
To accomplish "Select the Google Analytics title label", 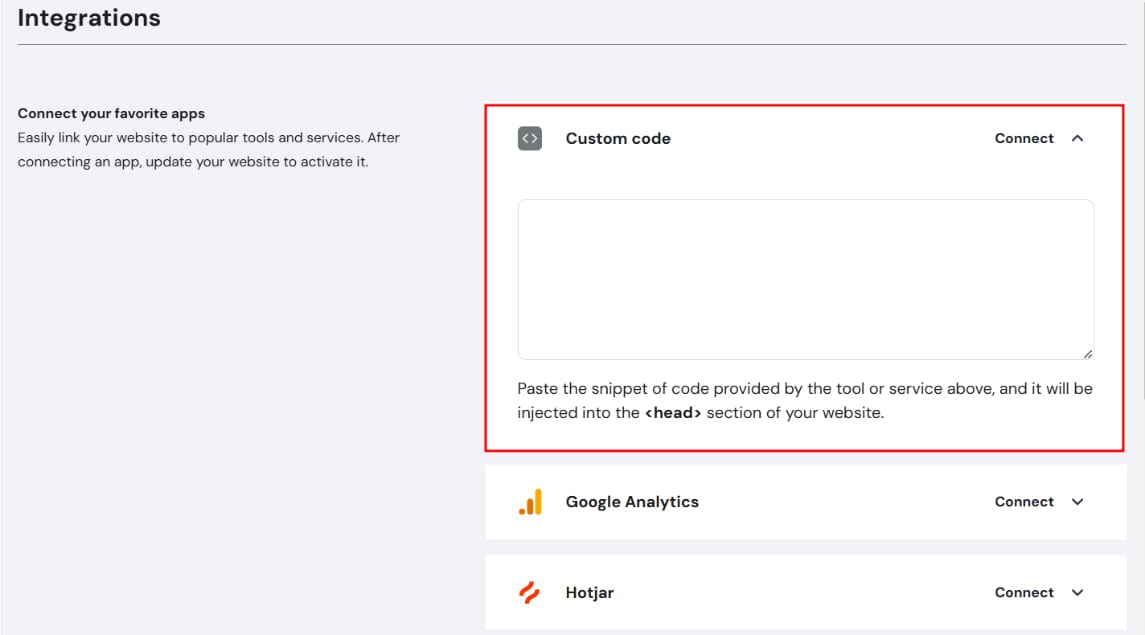I will 632,502.
